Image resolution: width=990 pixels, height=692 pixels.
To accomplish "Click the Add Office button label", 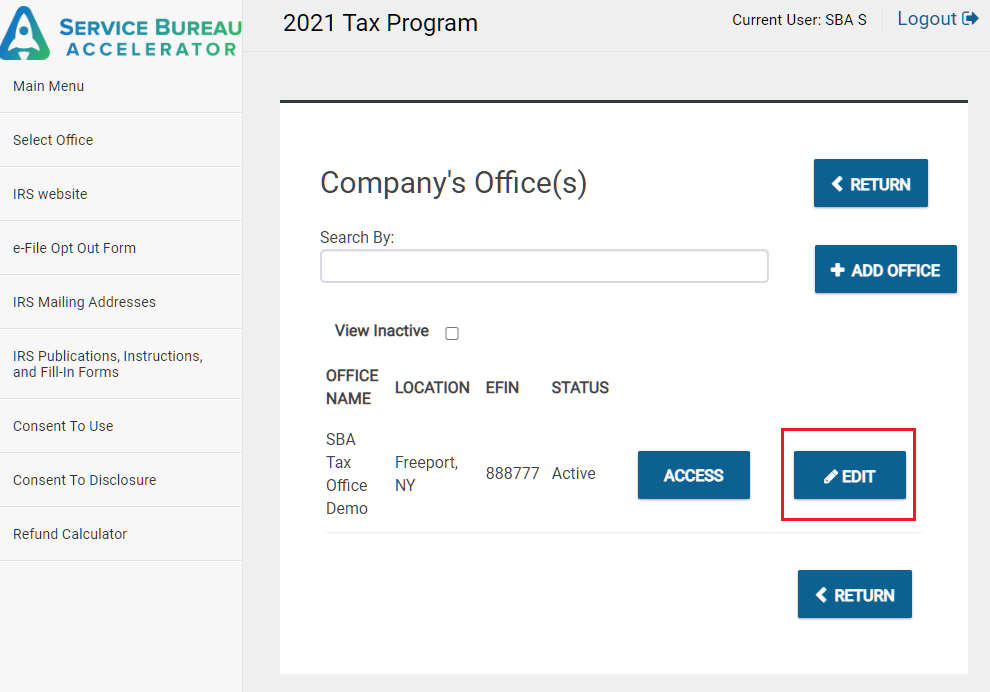I will coord(895,270).
